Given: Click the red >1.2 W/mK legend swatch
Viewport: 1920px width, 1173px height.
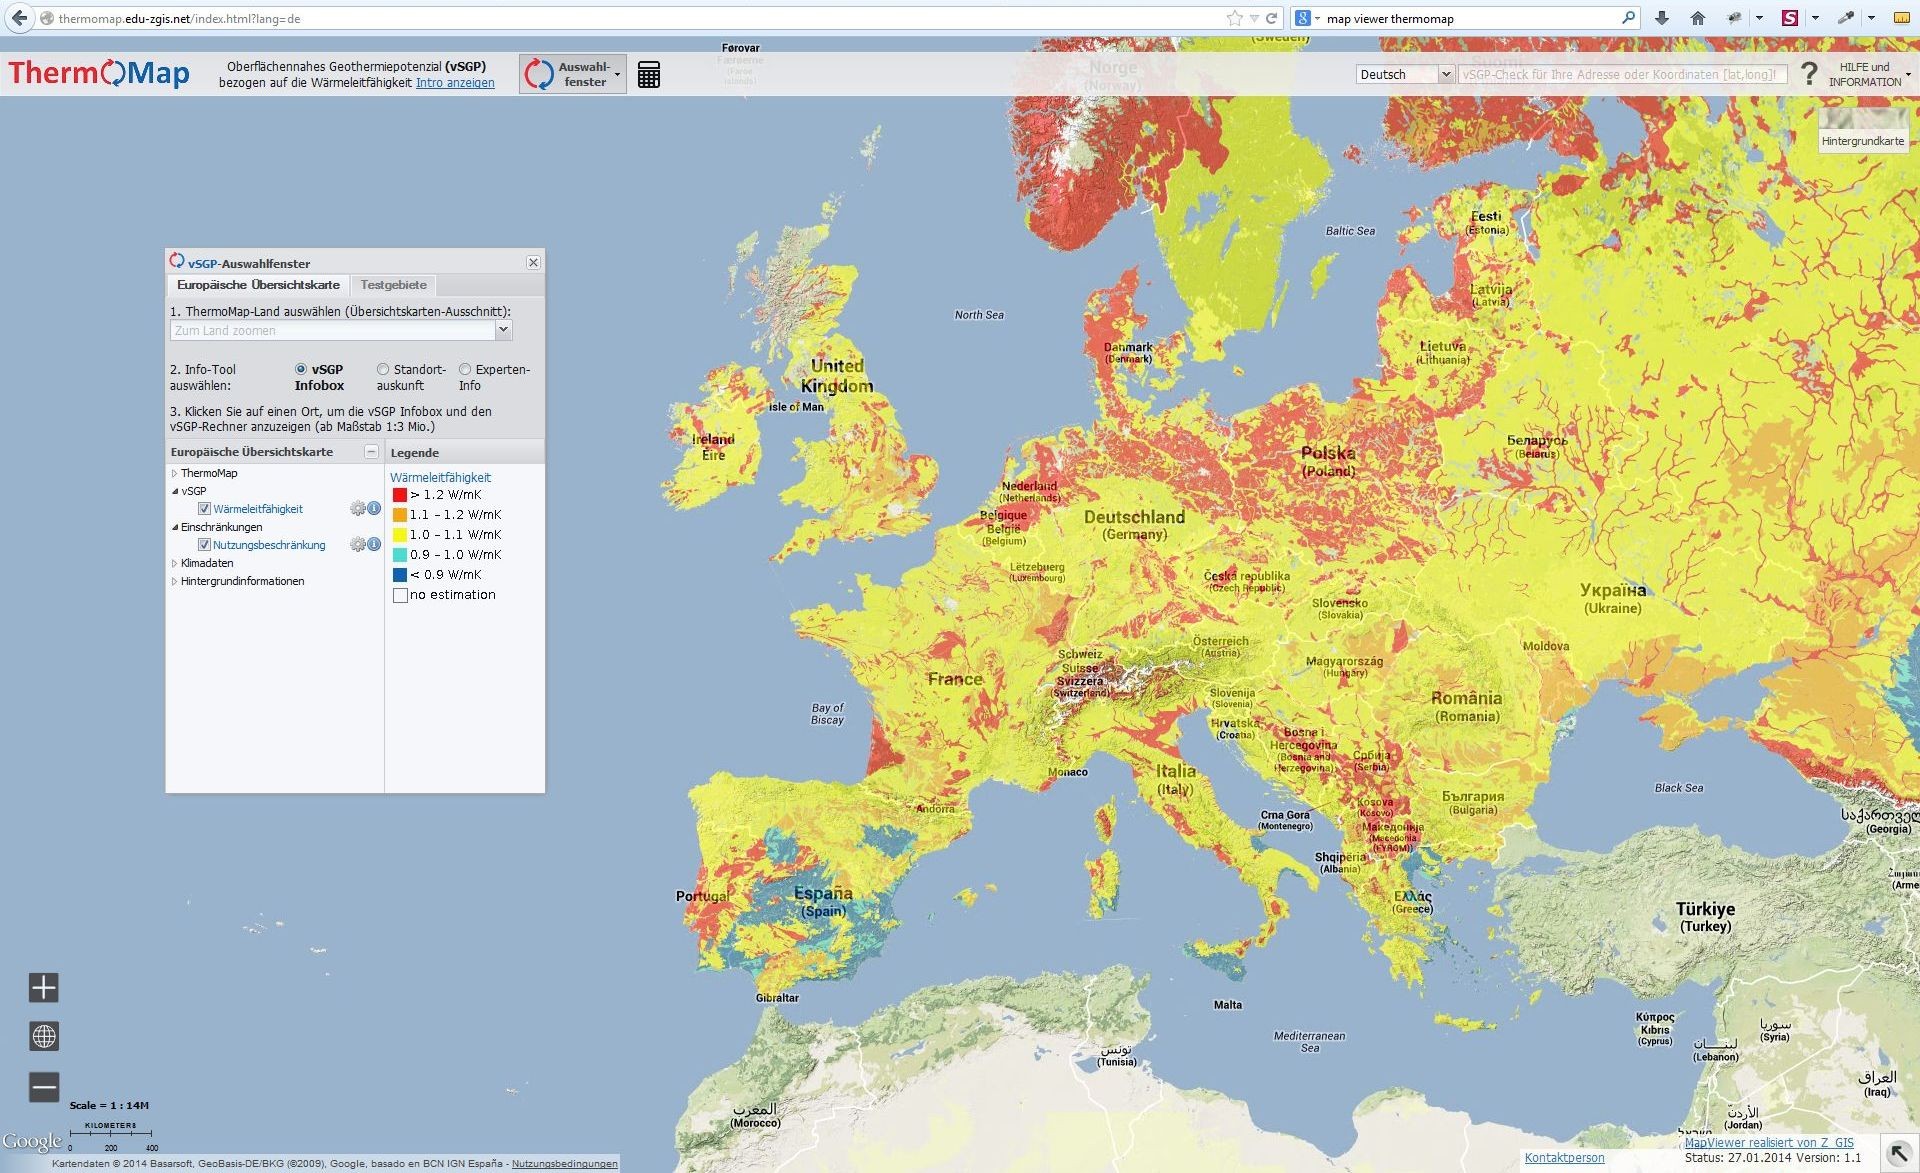Looking at the screenshot, I should point(400,495).
